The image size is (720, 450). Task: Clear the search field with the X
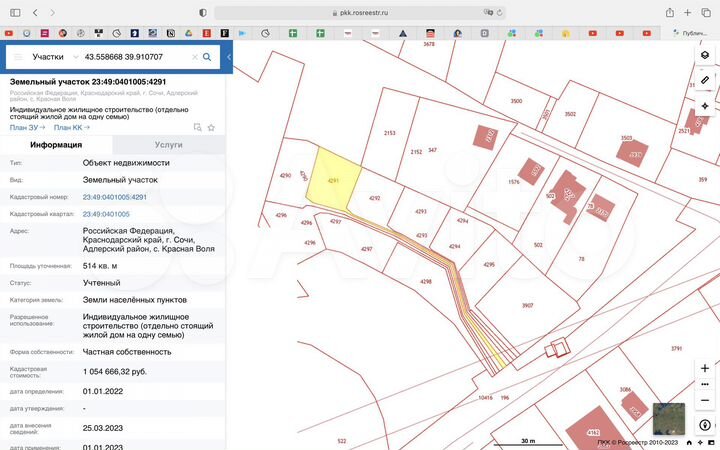[x=194, y=57]
